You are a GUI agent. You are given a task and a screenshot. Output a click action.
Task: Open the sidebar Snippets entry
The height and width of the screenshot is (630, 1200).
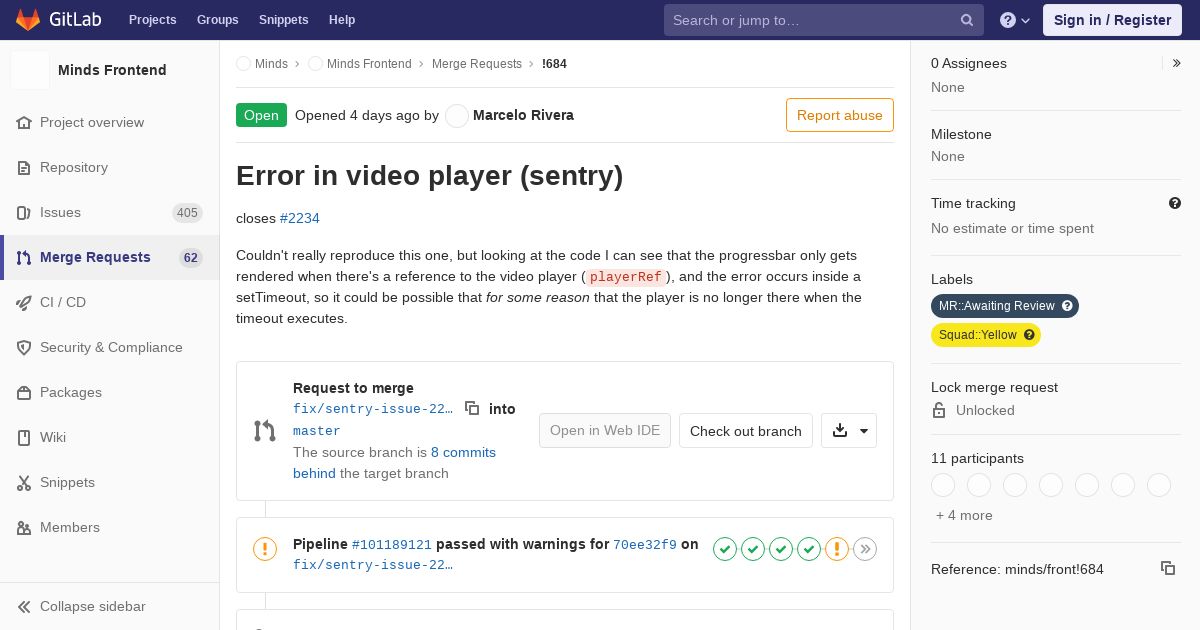pyautogui.click(x=110, y=482)
